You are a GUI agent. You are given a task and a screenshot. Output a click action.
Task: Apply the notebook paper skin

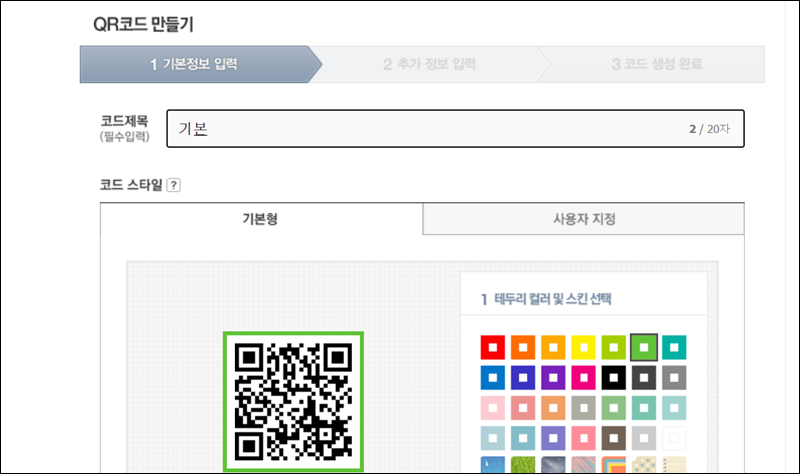[674, 465]
